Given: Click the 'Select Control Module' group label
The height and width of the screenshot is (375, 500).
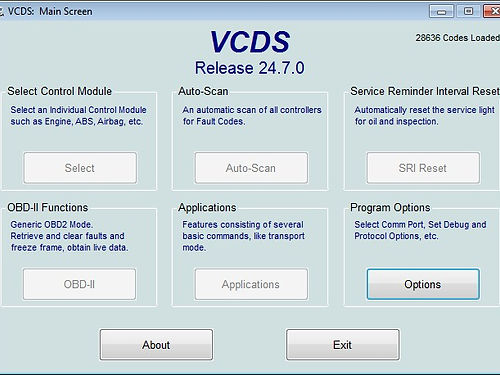Looking at the screenshot, I should pos(60,91).
